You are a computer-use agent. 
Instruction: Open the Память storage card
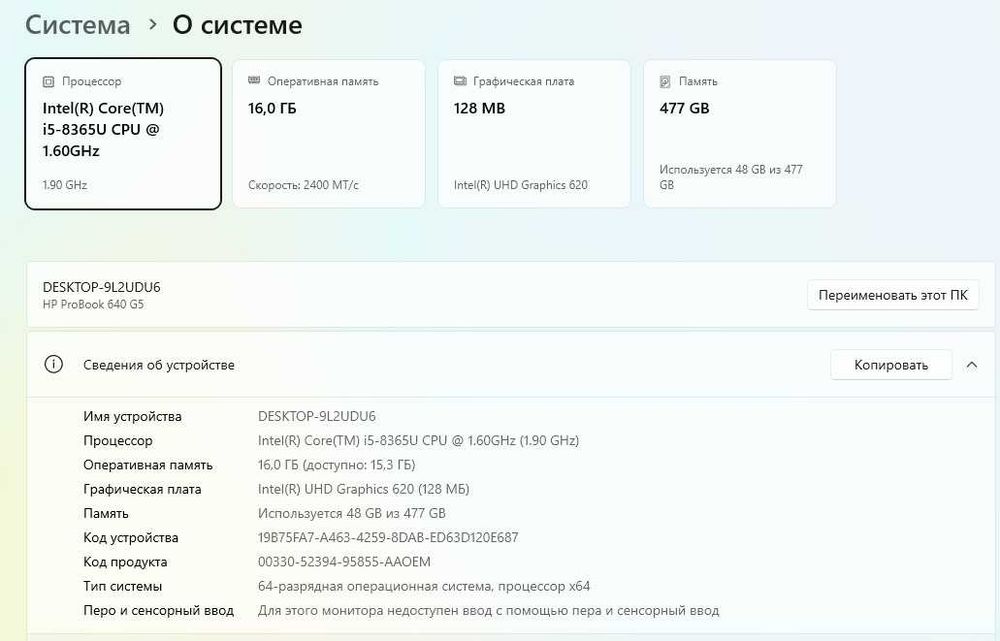740,133
